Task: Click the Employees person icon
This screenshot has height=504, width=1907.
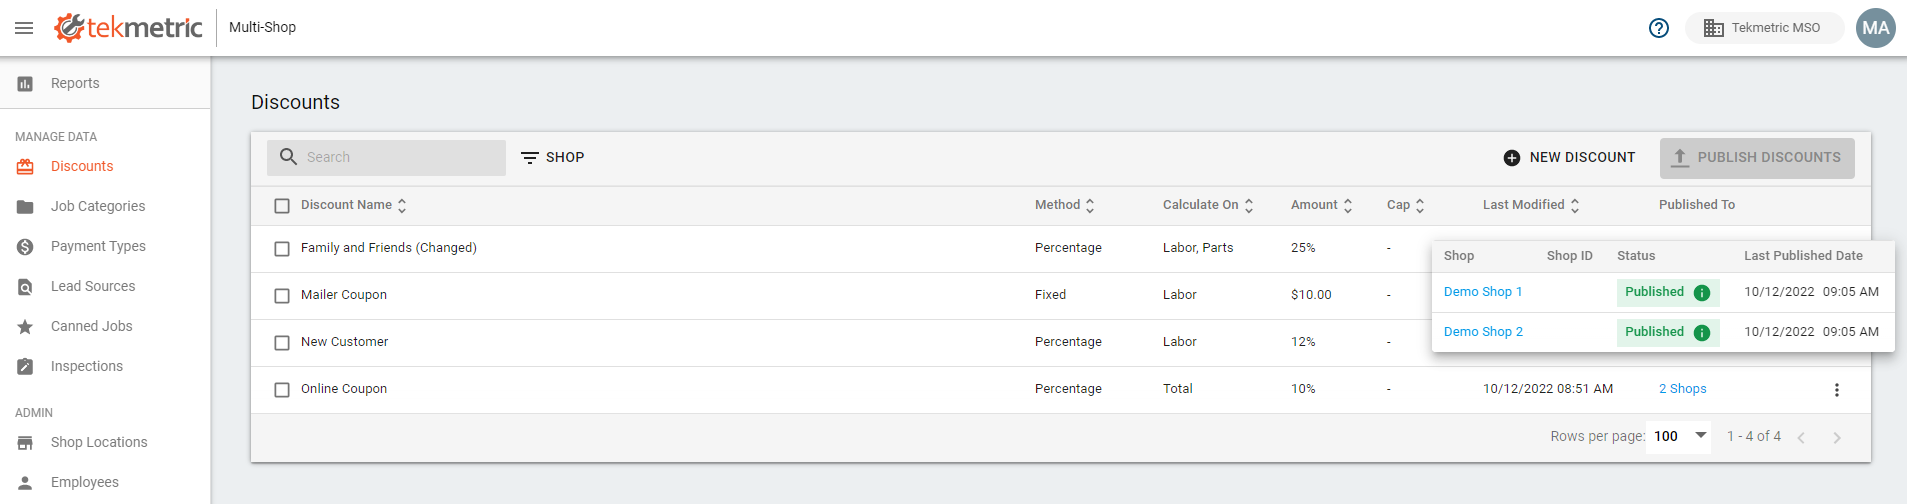Action: coord(25,483)
